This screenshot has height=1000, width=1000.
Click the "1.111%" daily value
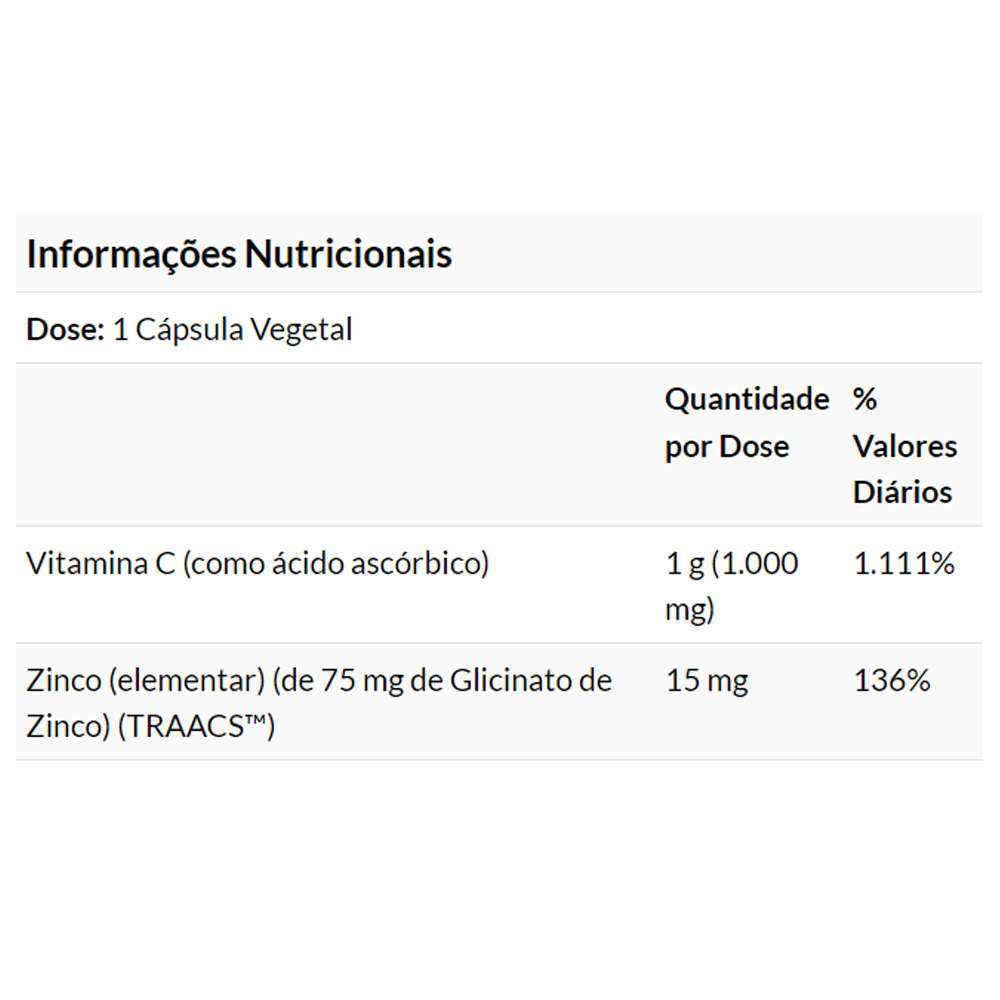904,564
